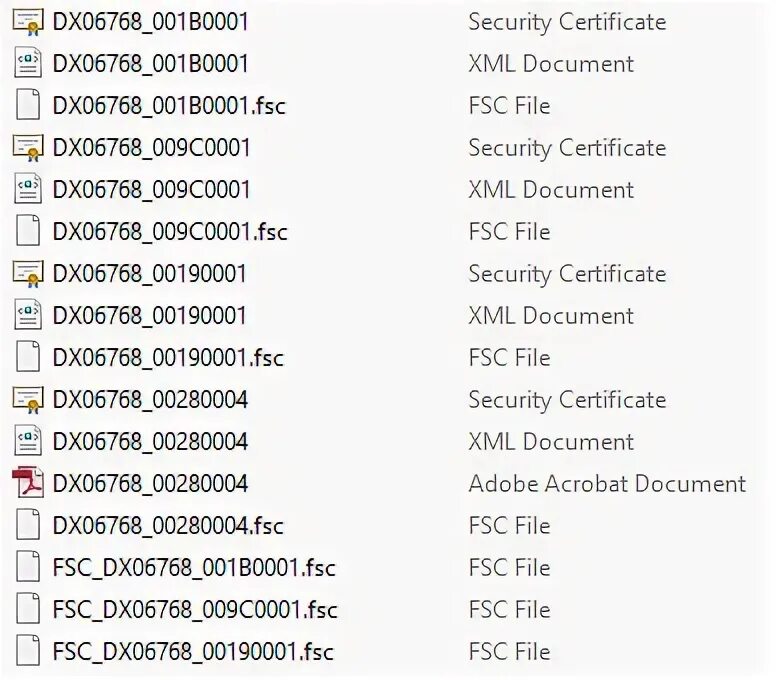Select the DX06768_00280004 Security Certificate name
The height and width of the screenshot is (680, 776).
(150, 399)
